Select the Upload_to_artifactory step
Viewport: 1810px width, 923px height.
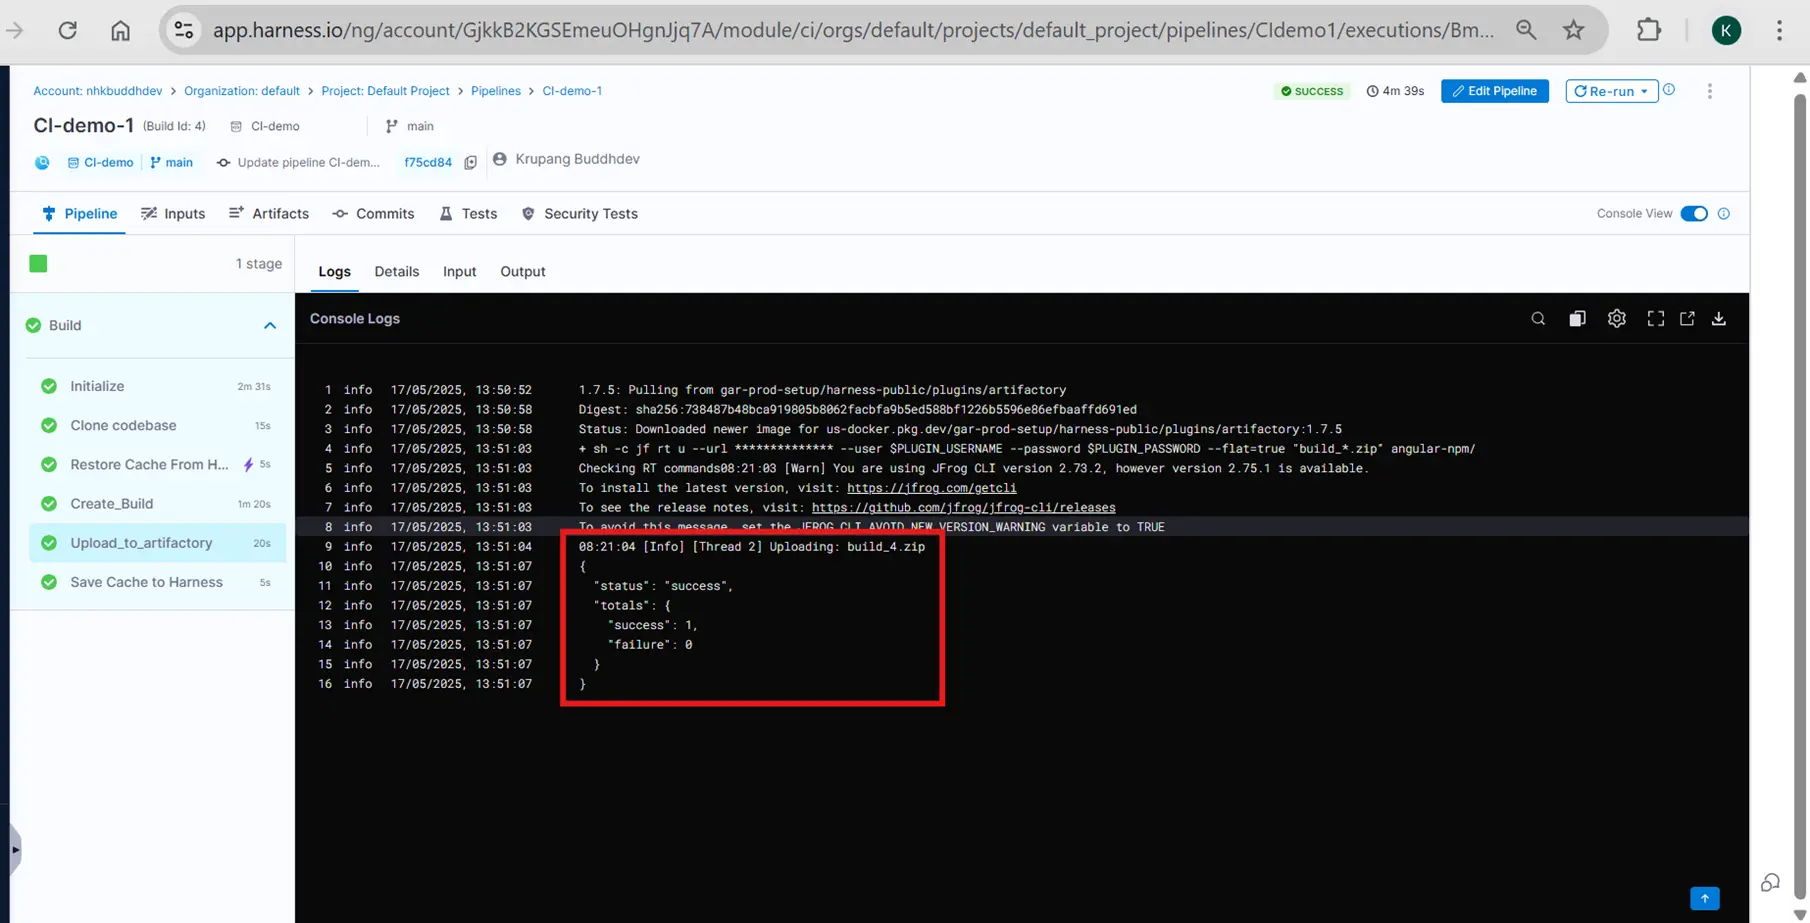point(157,543)
